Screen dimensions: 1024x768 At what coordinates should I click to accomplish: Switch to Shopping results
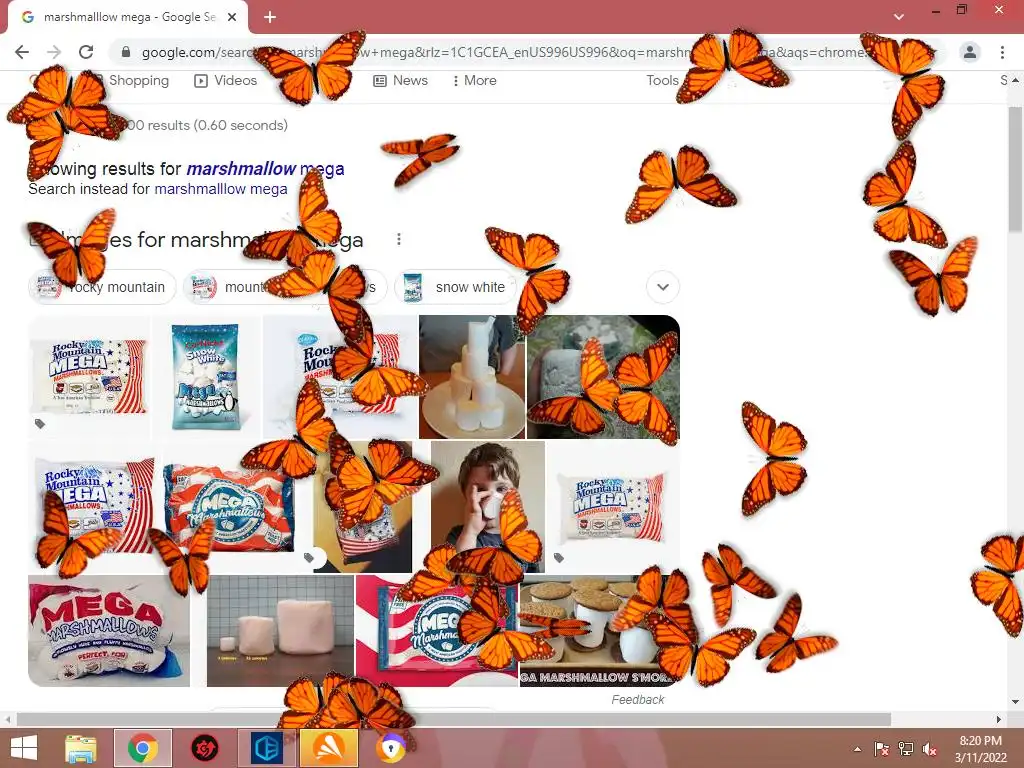click(x=138, y=80)
